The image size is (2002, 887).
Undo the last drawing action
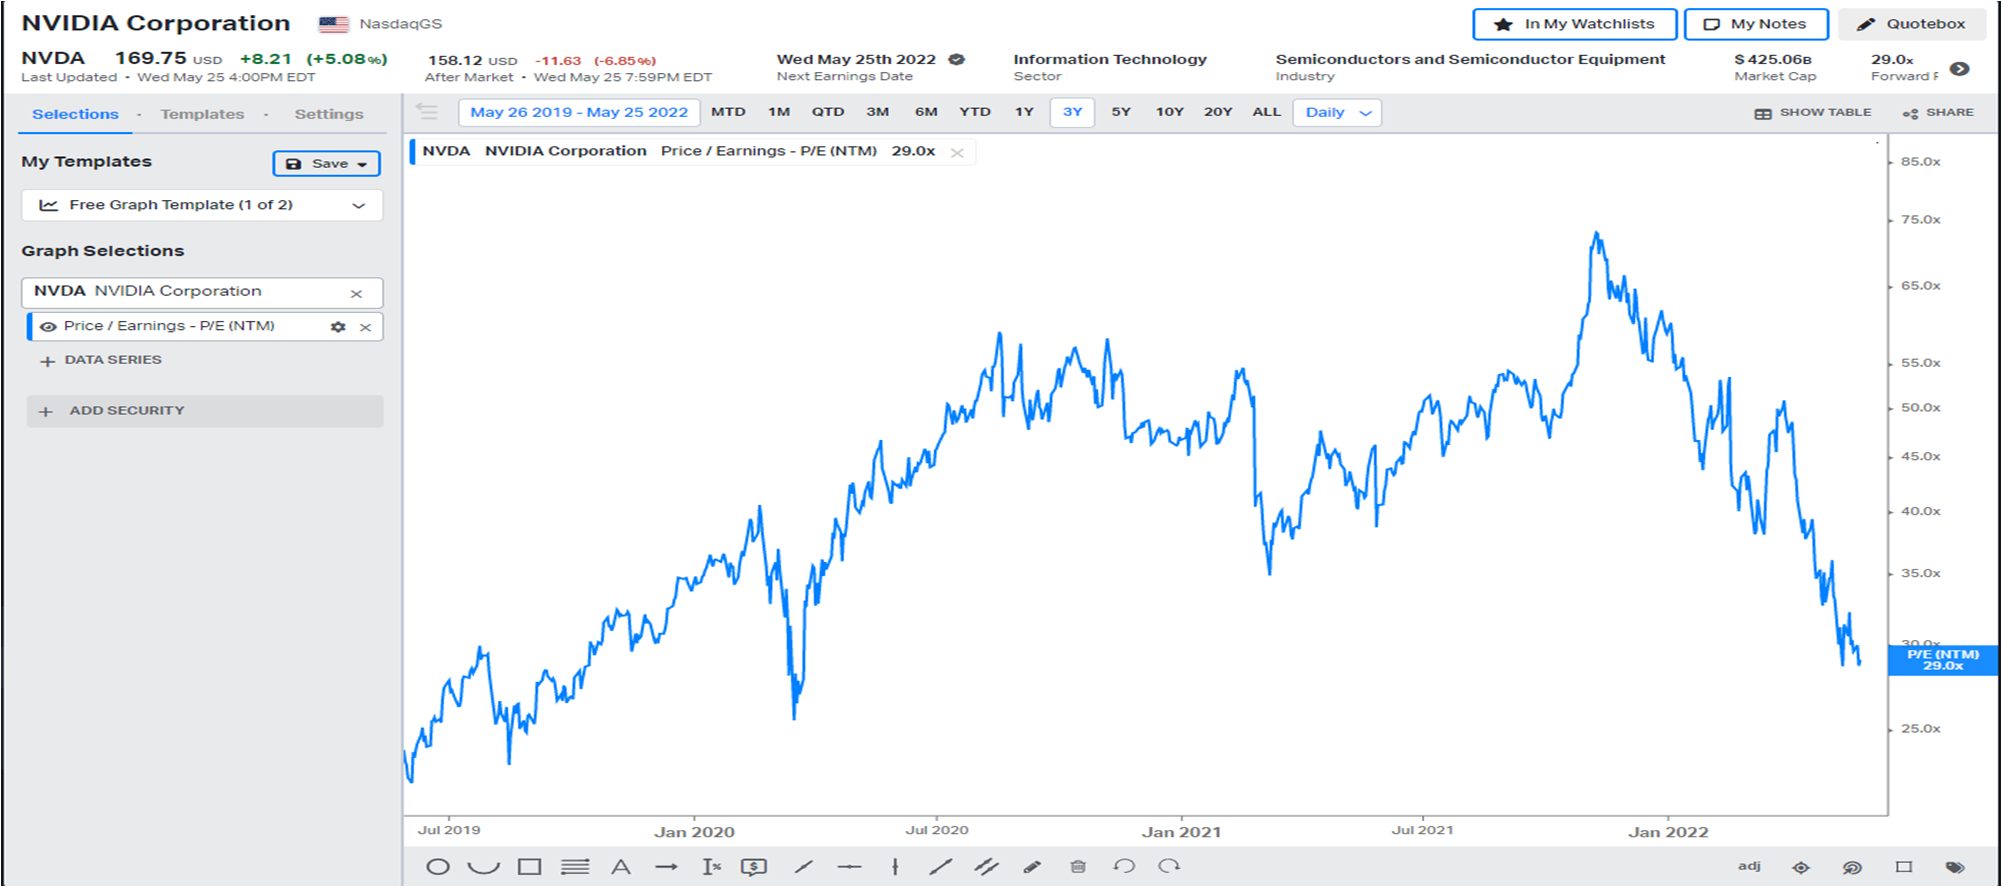tap(1124, 866)
